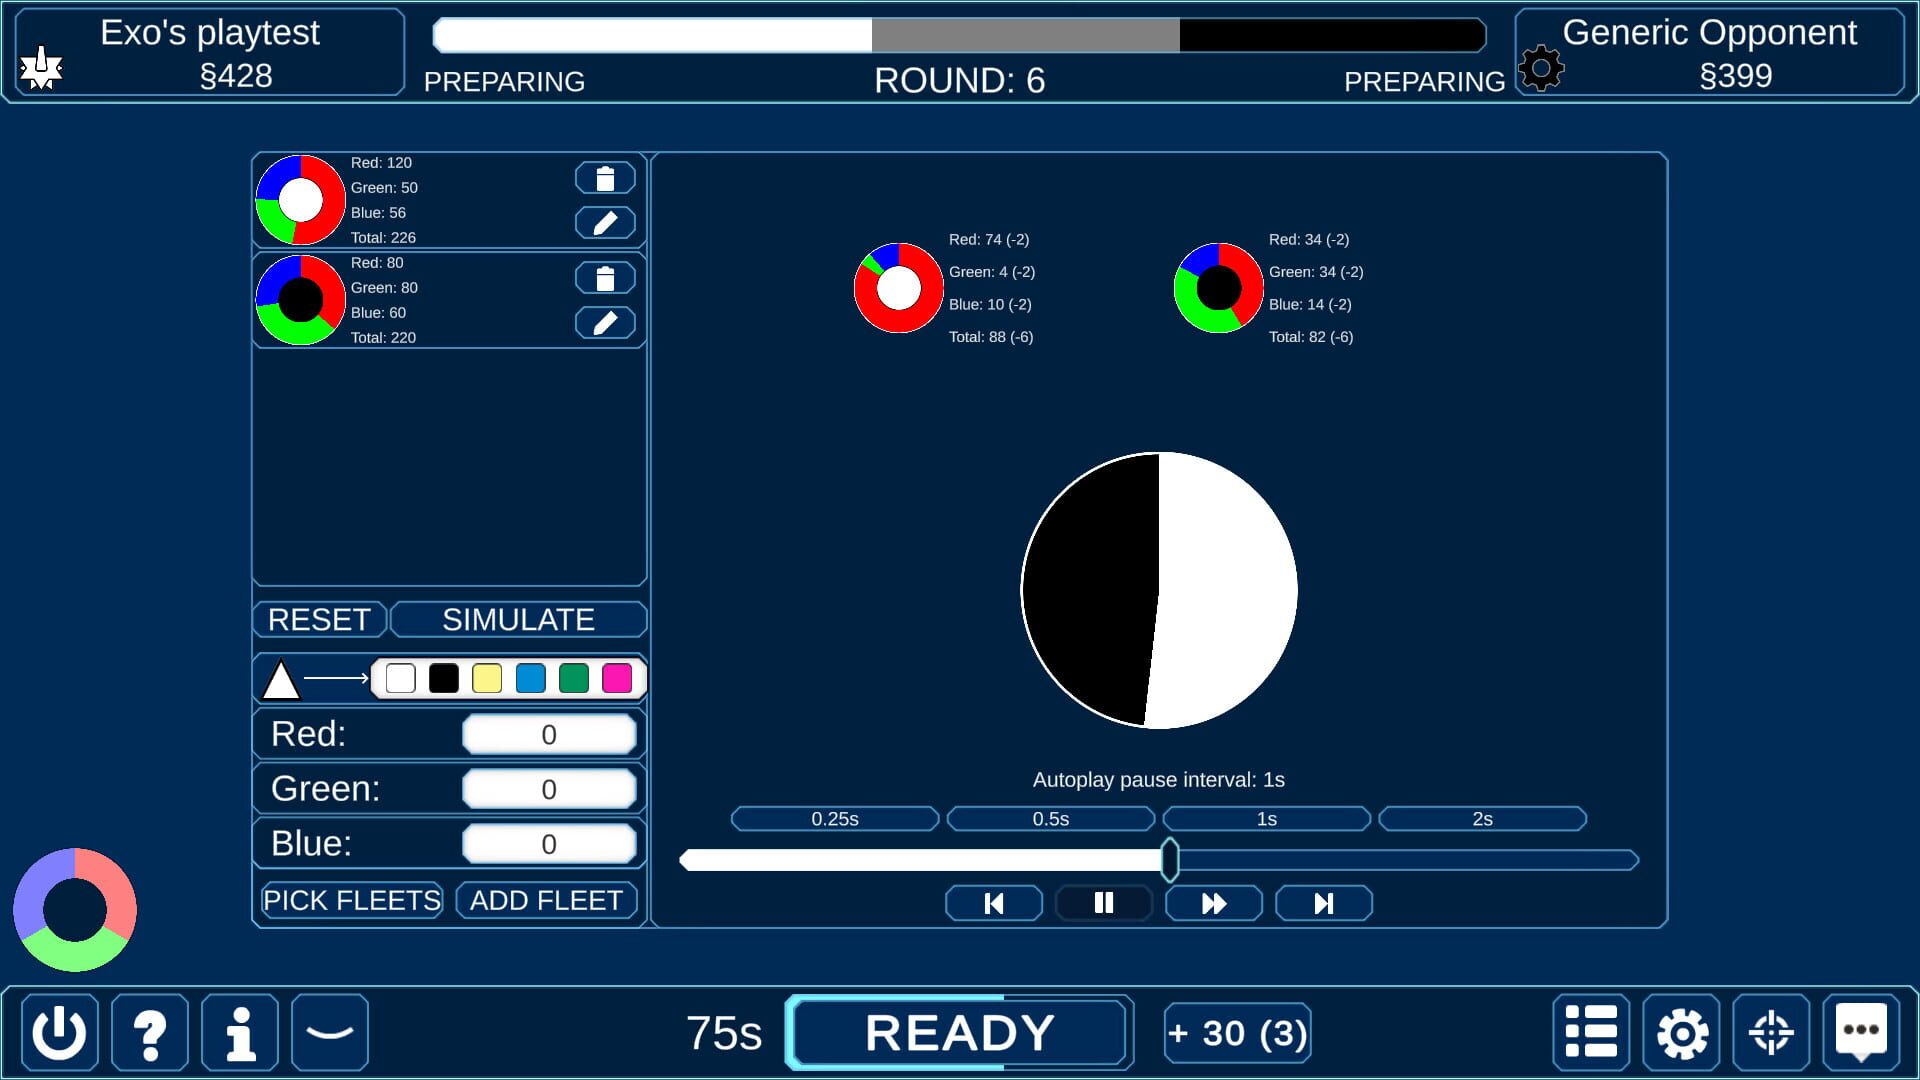Screen dimensions: 1920x1080
Task: Edit the 220-total fleet with pencil icon
Action: click(x=605, y=322)
